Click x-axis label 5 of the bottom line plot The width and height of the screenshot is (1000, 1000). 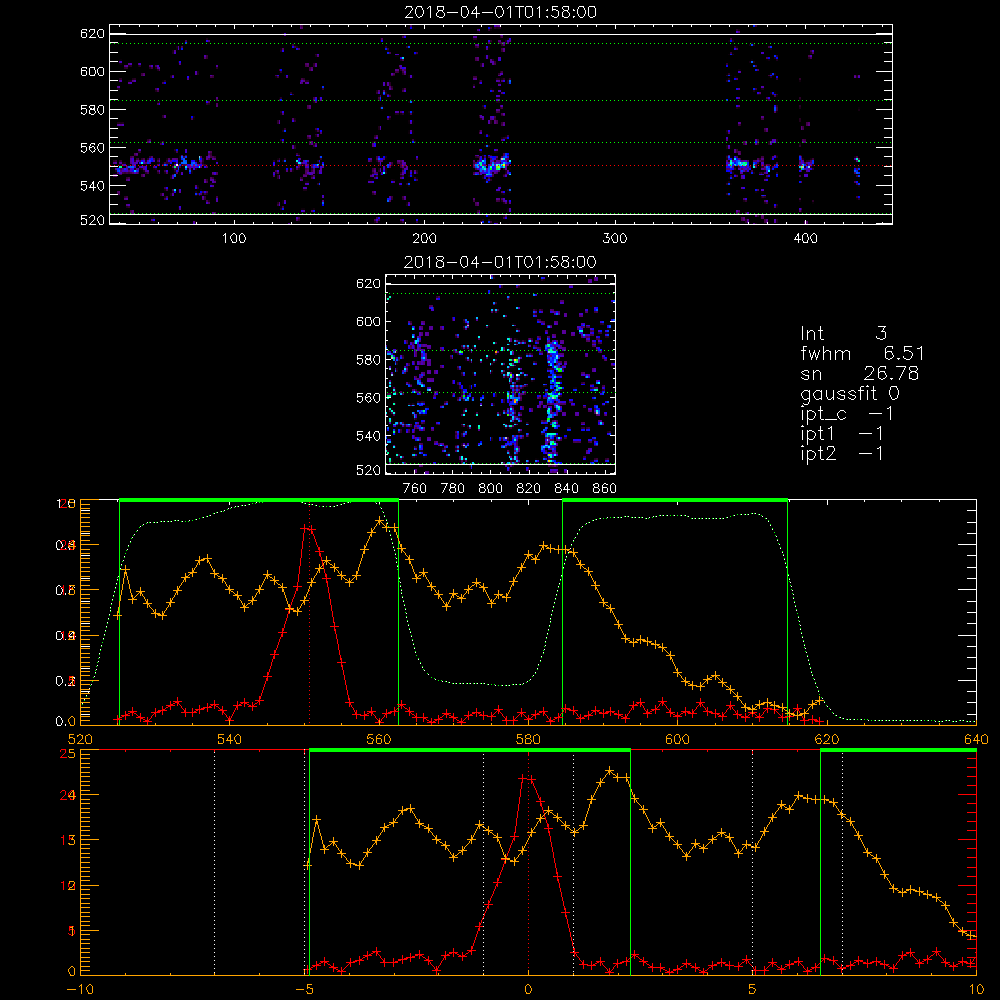point(752,990)
